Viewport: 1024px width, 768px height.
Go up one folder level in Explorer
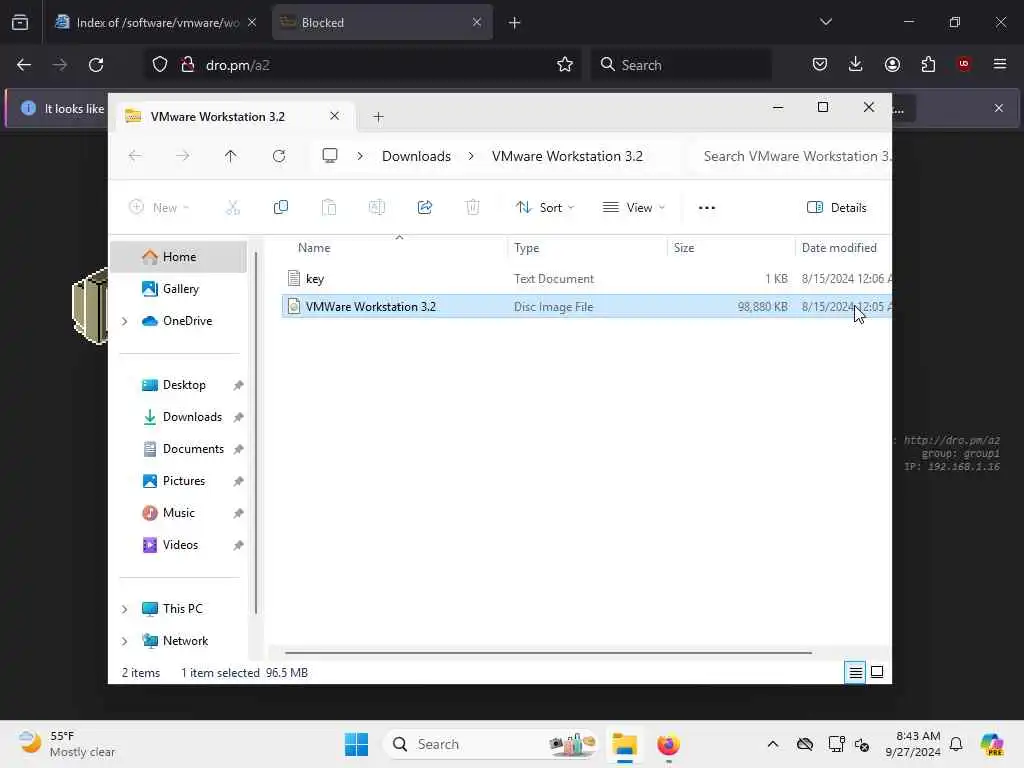[x=231, y=156]
